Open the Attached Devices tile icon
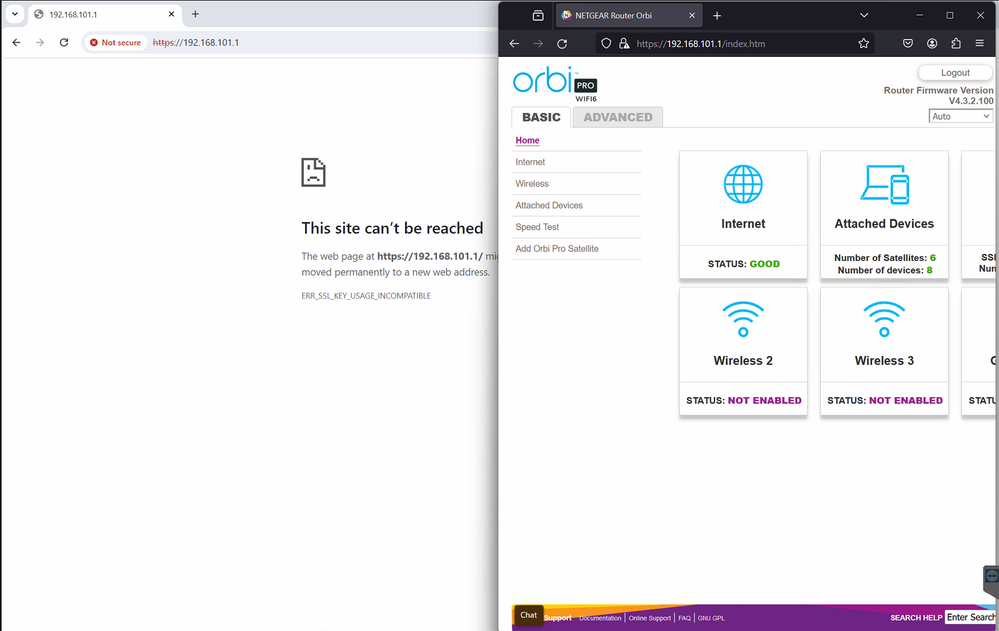 (884, 184)
